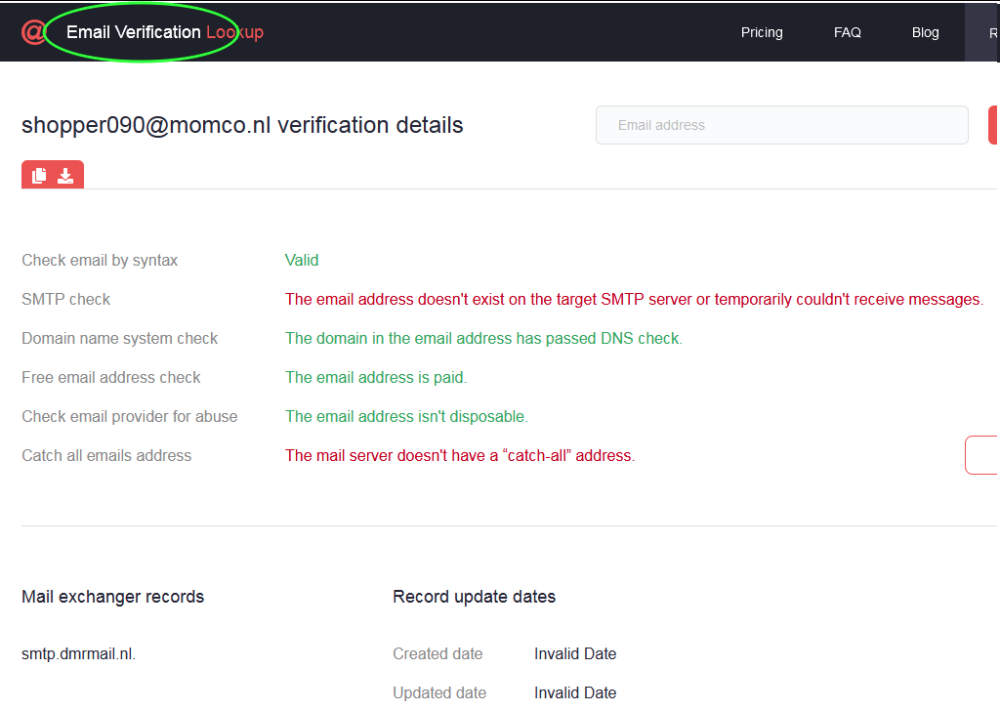
Task: Focus the Email address input field
Action: pyautogui.click(x=782, y=125)
